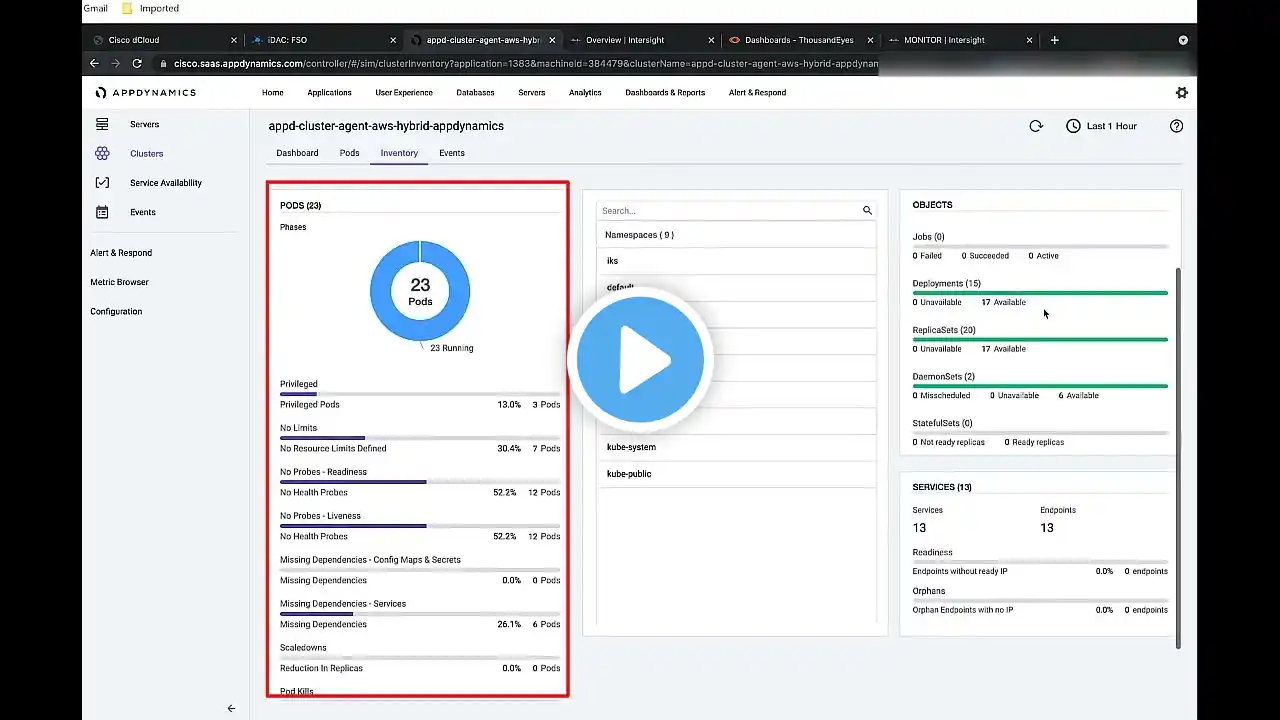Collapse sidebar with left arrow icon
This screenshot has height=720, width=1280.
231,708
